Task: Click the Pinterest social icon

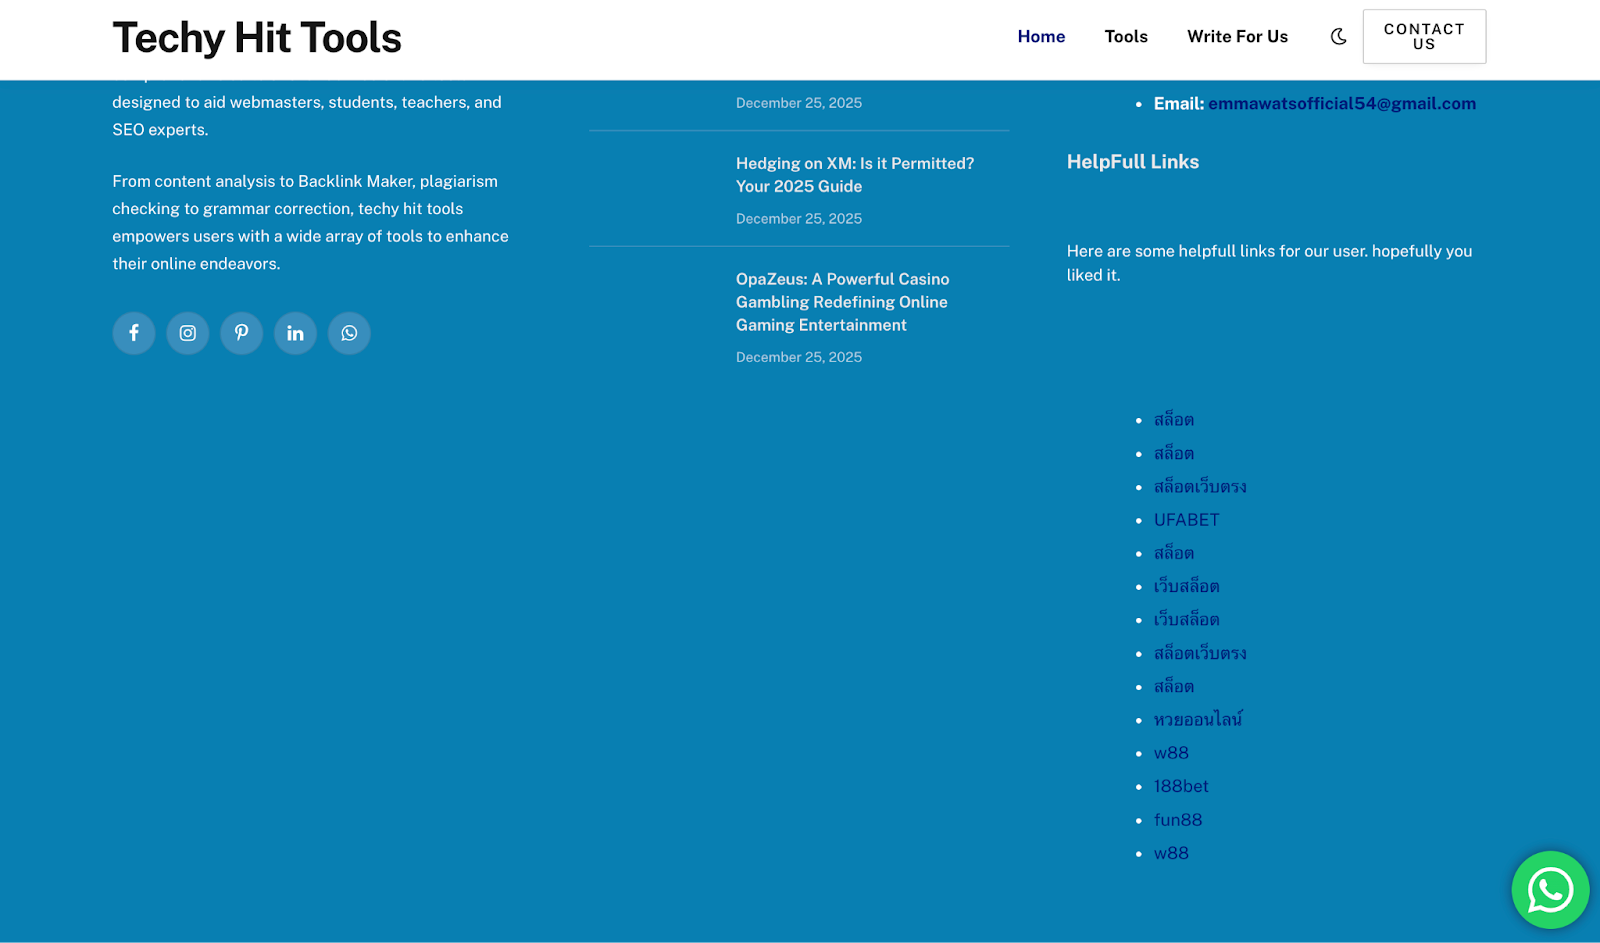Action: click(242, 333)
